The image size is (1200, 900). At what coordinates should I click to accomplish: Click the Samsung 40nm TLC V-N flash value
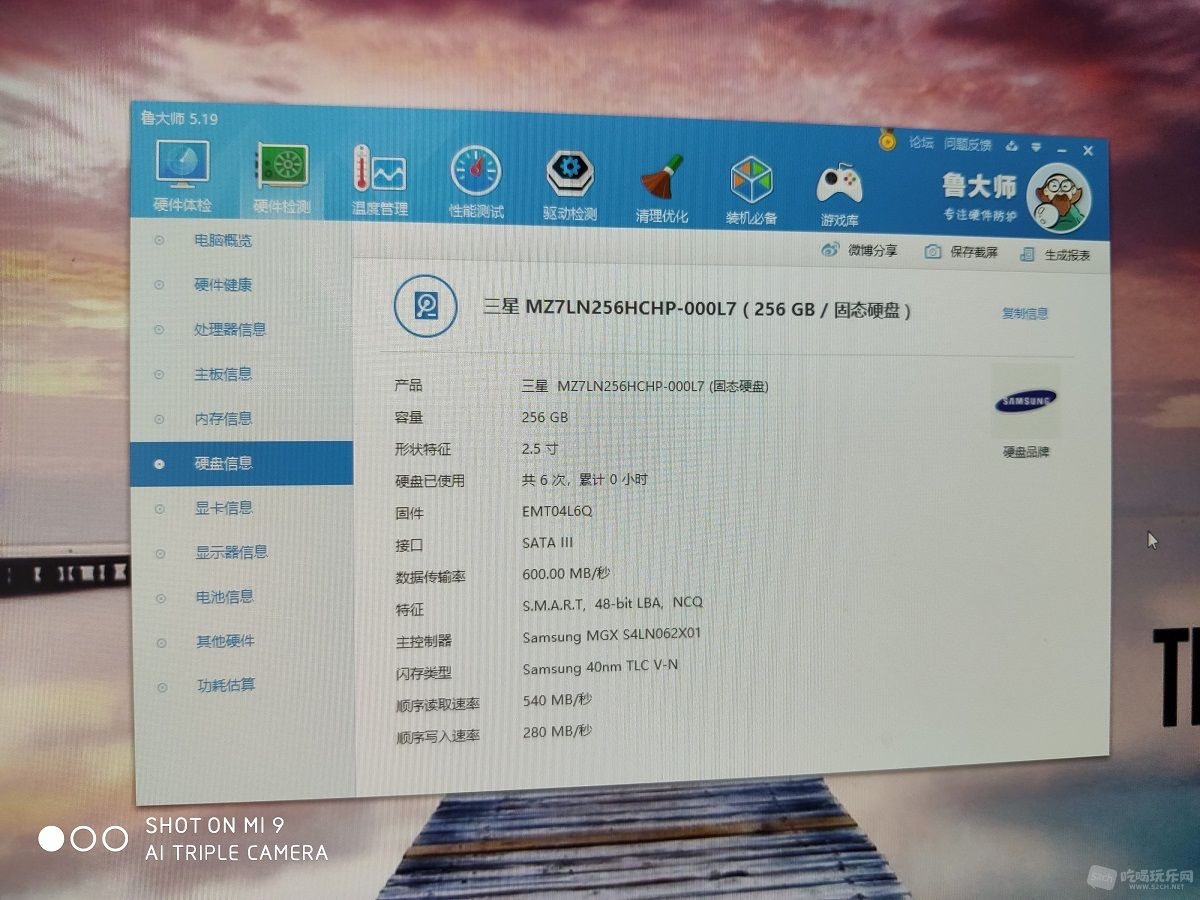pos(600,668)
